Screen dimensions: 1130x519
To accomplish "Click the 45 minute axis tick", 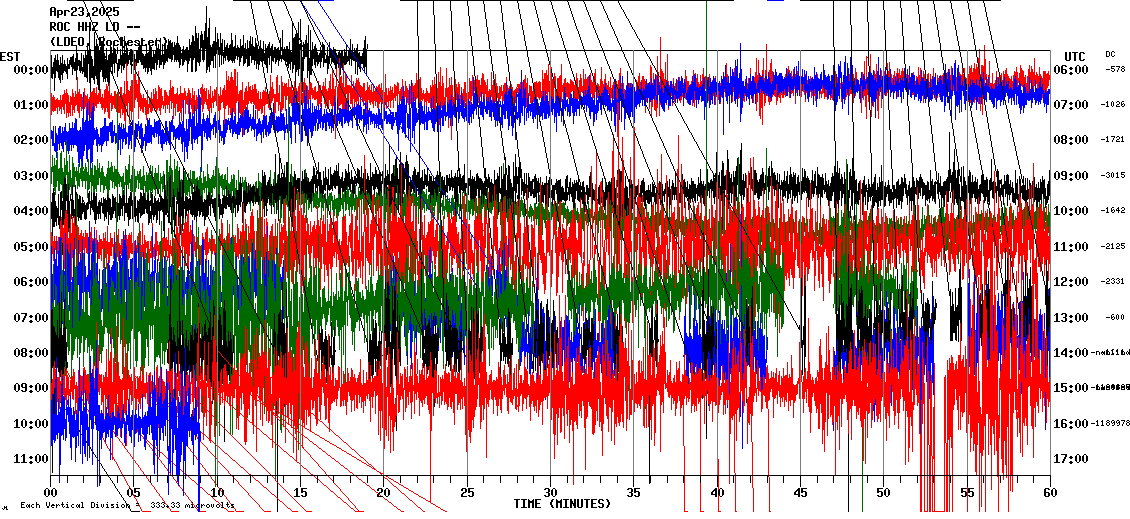I will [x=800, y=493].
